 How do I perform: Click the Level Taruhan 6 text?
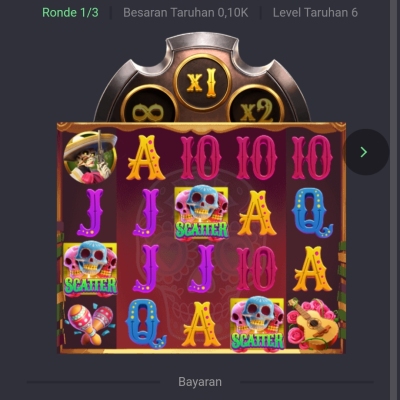pyautogui.click(x=315, y=13)
